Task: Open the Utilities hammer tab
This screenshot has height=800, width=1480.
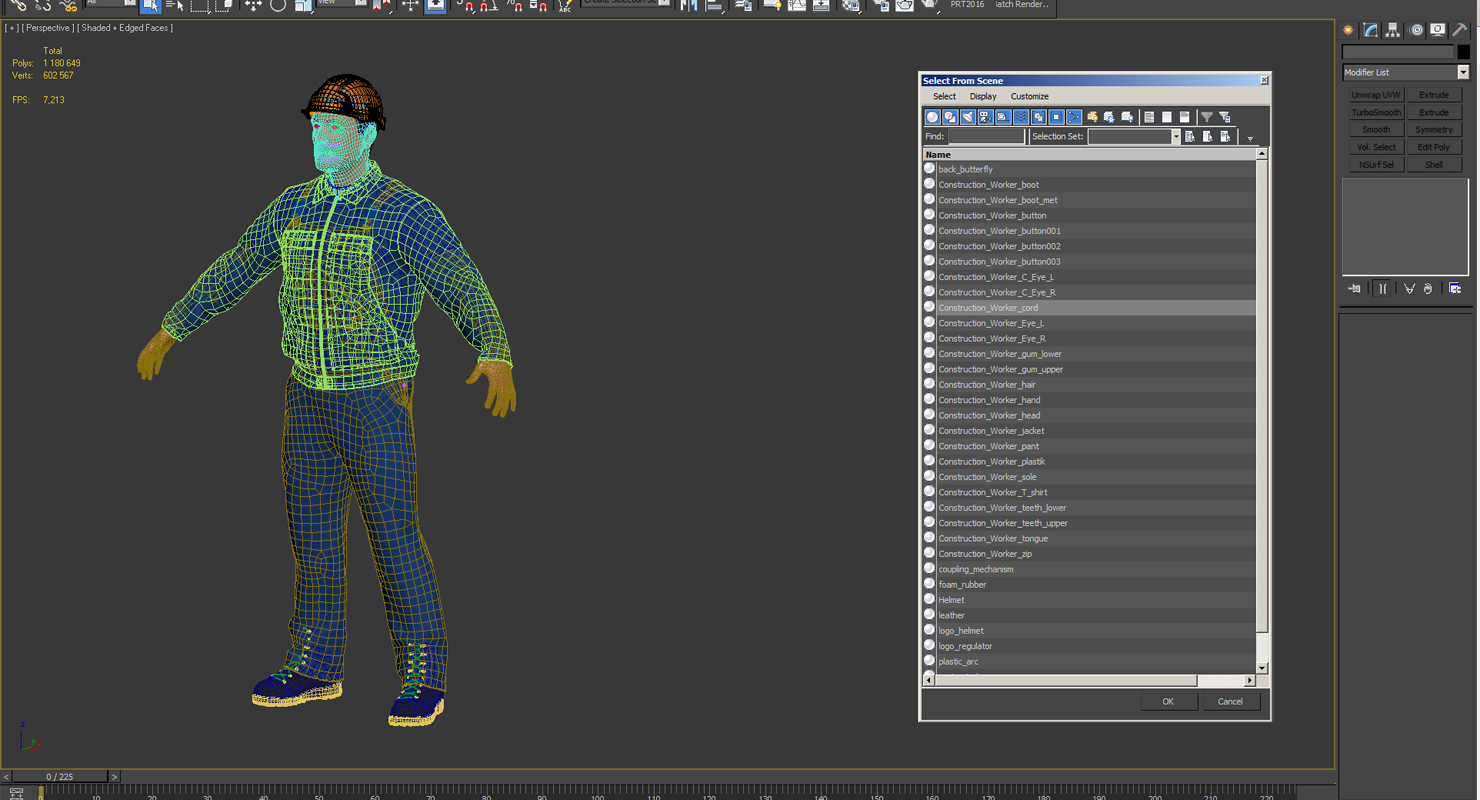Action: tap(1460, 30)
